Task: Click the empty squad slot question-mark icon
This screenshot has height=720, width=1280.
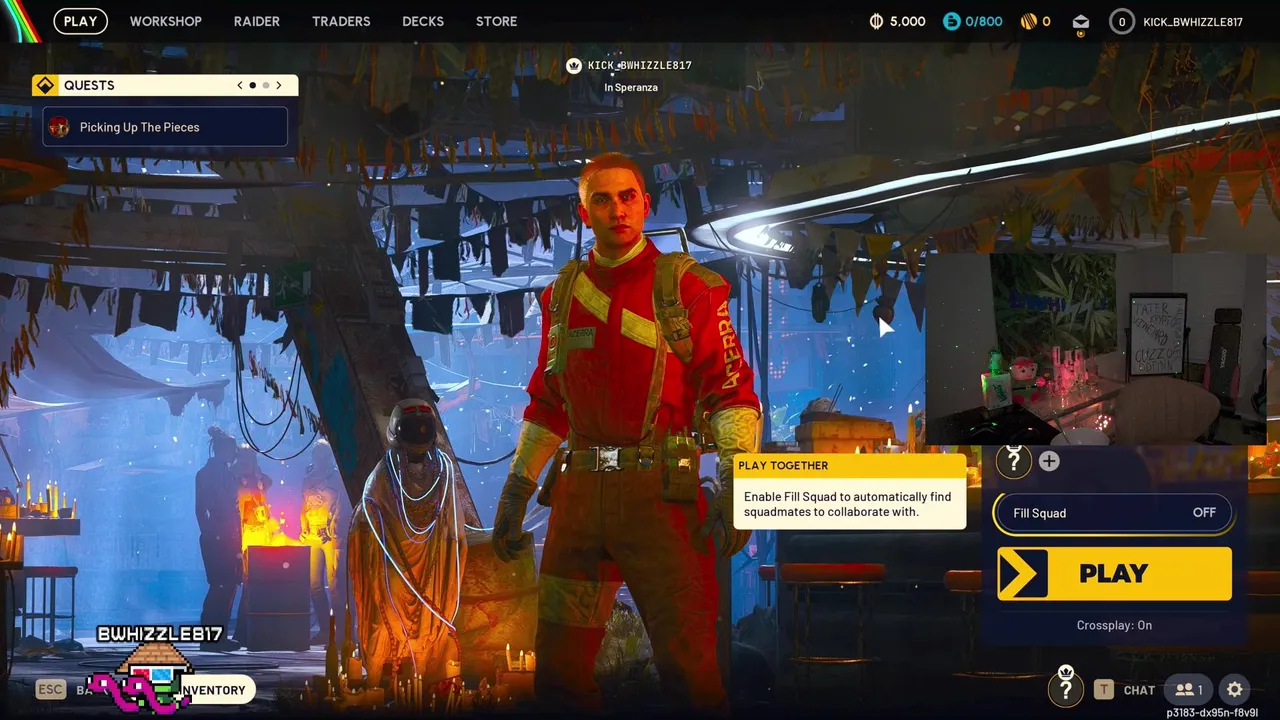Action: [1013, 460]
